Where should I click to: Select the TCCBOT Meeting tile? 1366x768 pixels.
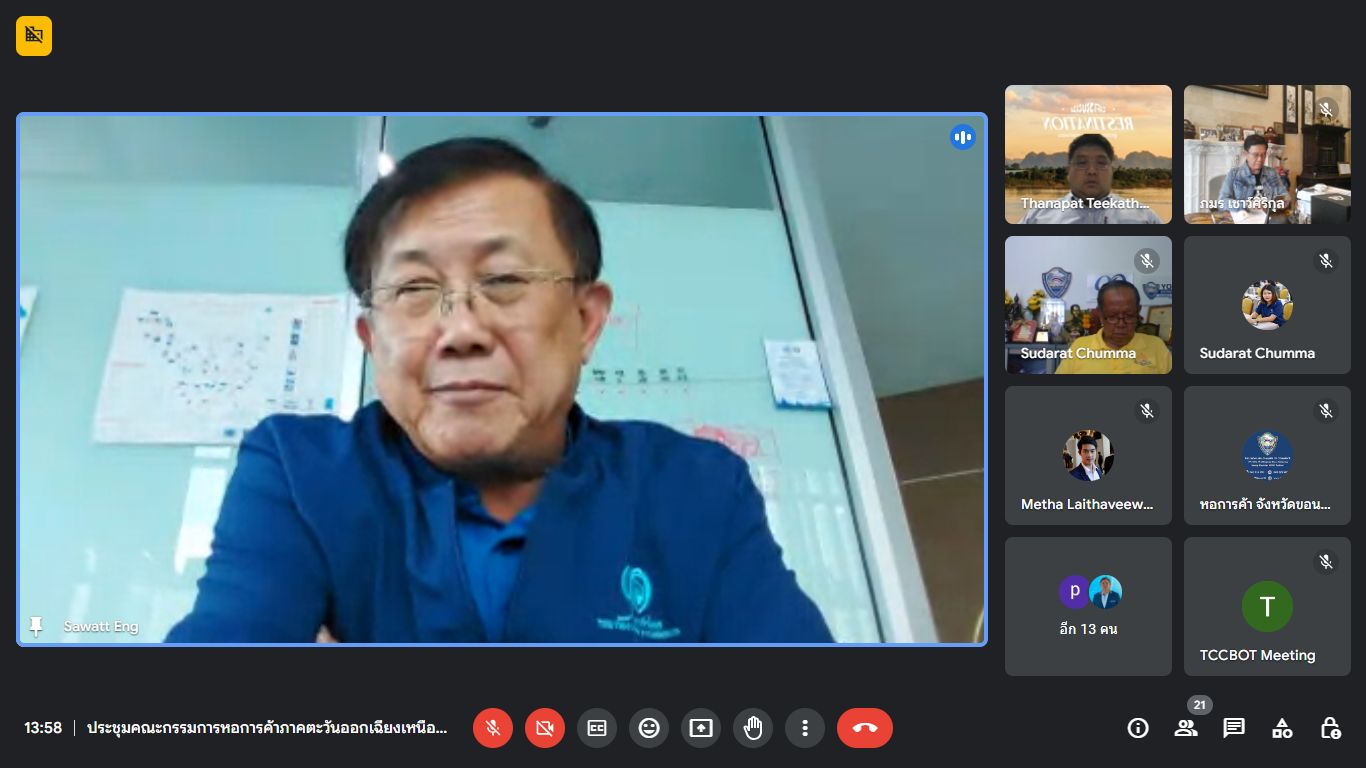click(1267, 606)
